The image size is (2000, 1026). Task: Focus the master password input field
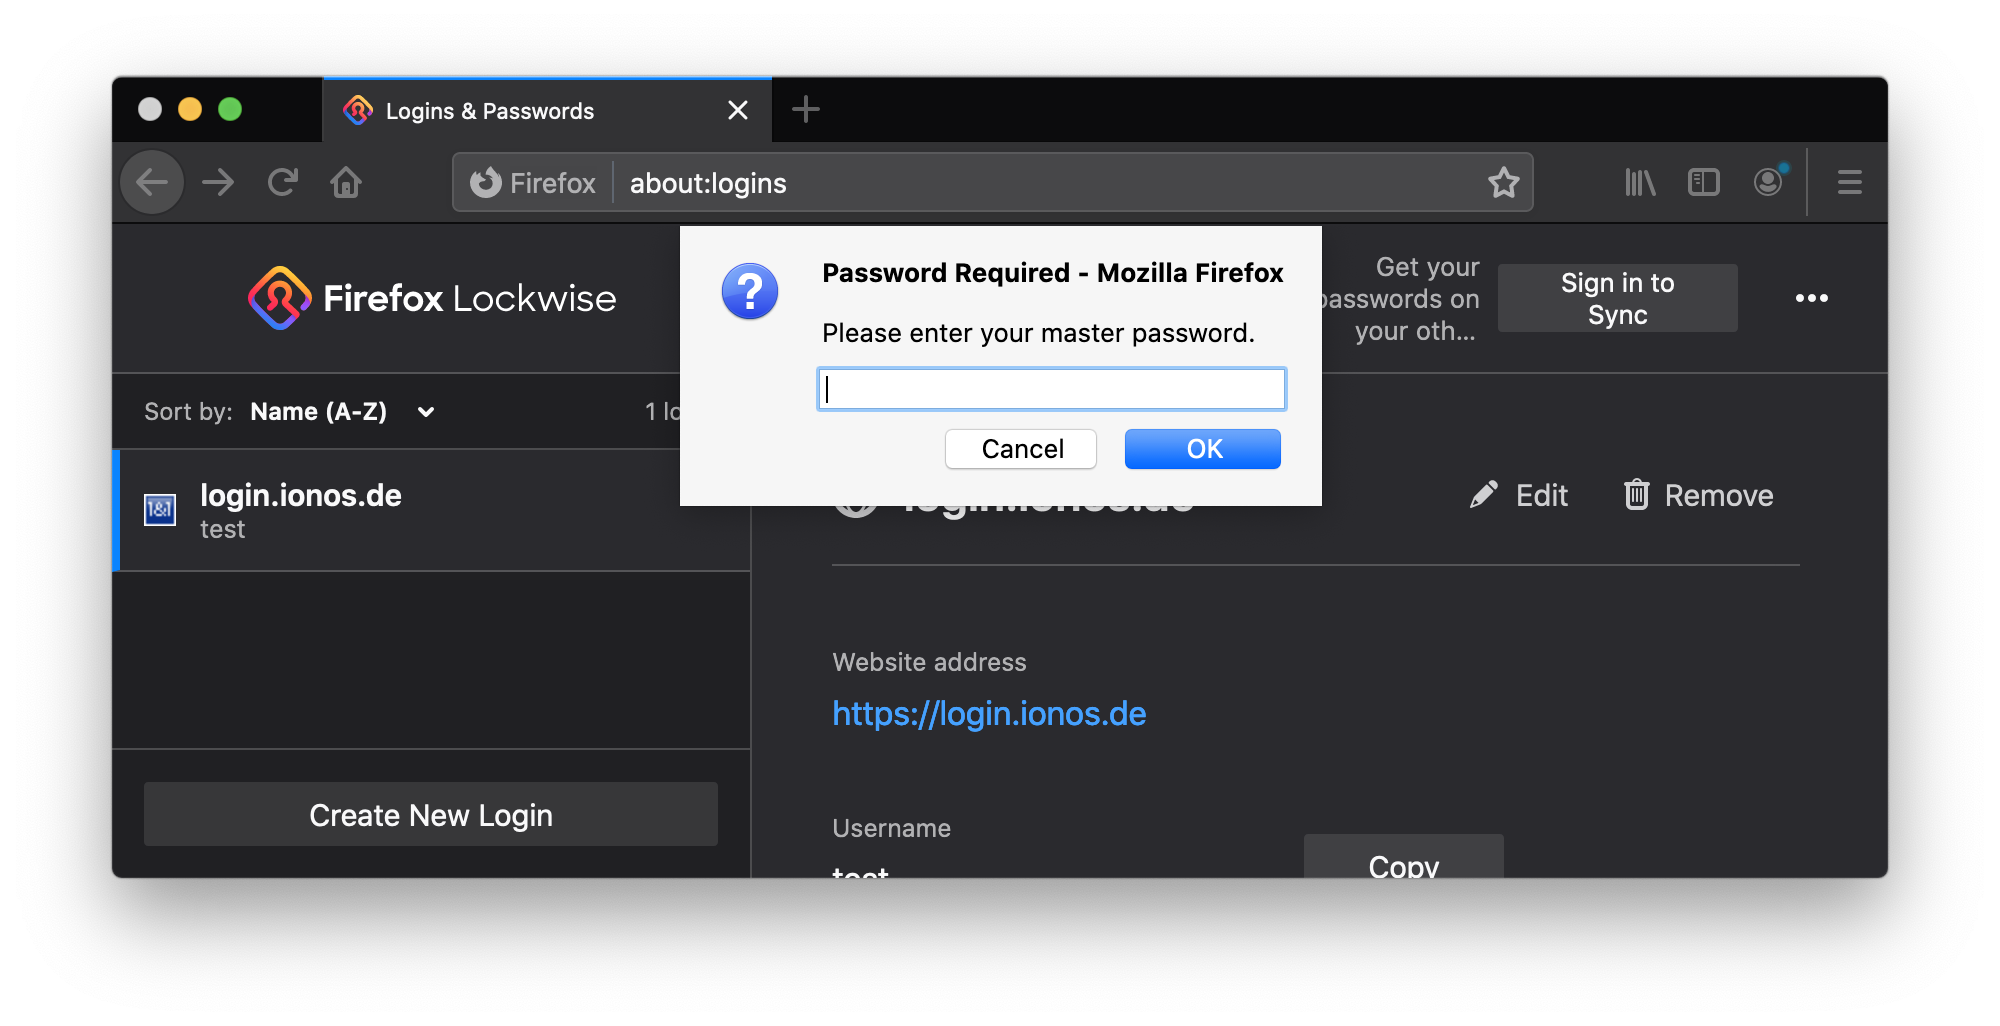pyautogui.click(x=1052, y=389)
